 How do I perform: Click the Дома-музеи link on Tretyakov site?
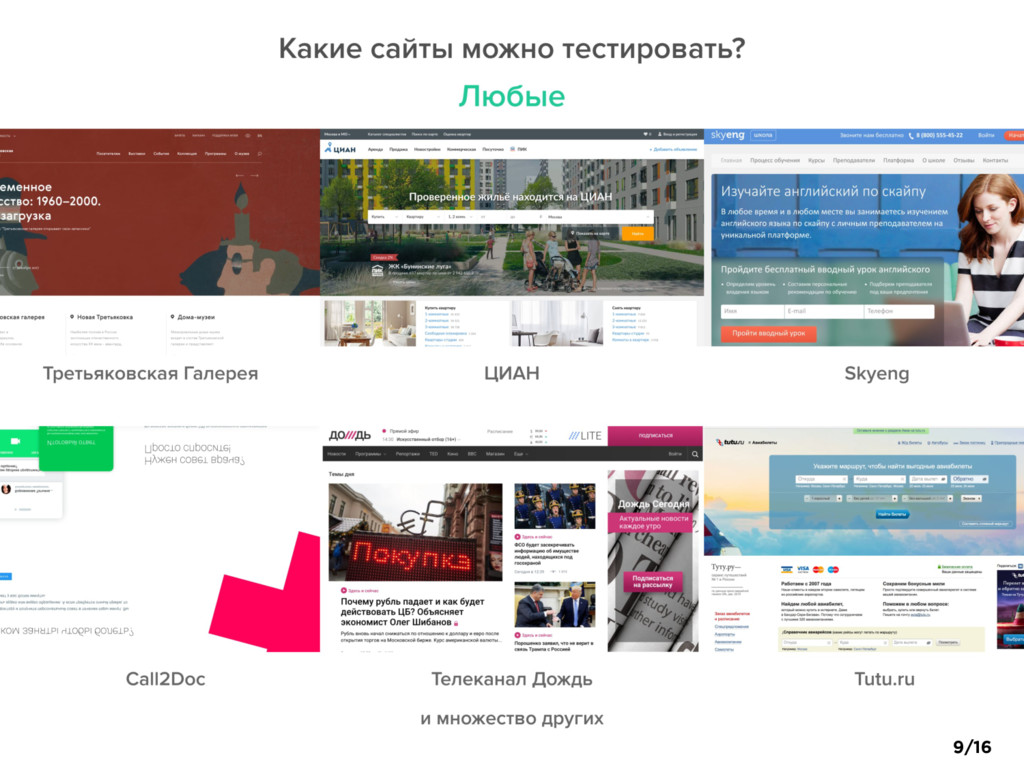(196, 317)
